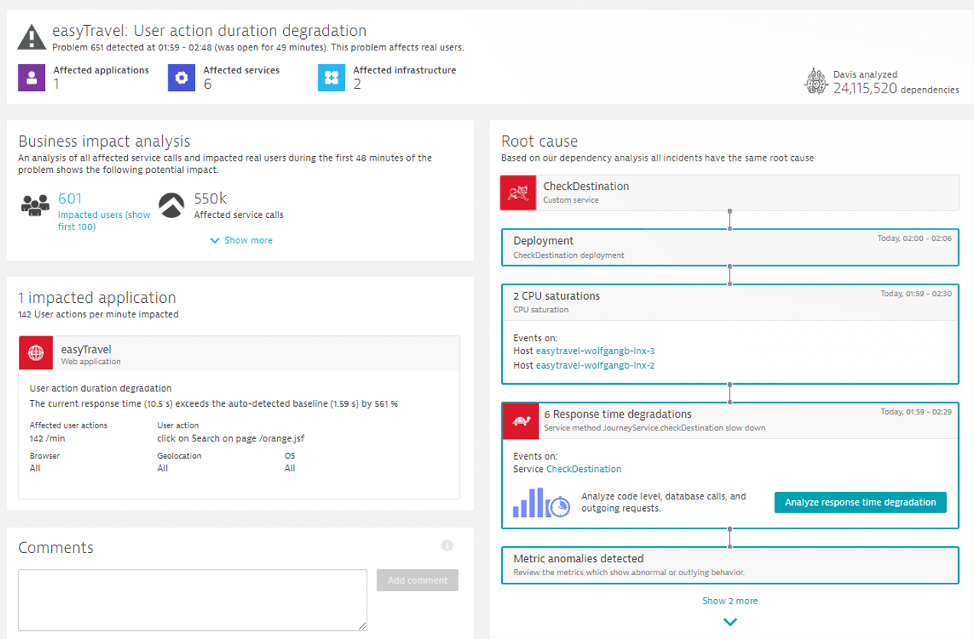Select the purple Affected applications icon
This screenshot has height=639, width=974.
[31, 77]
